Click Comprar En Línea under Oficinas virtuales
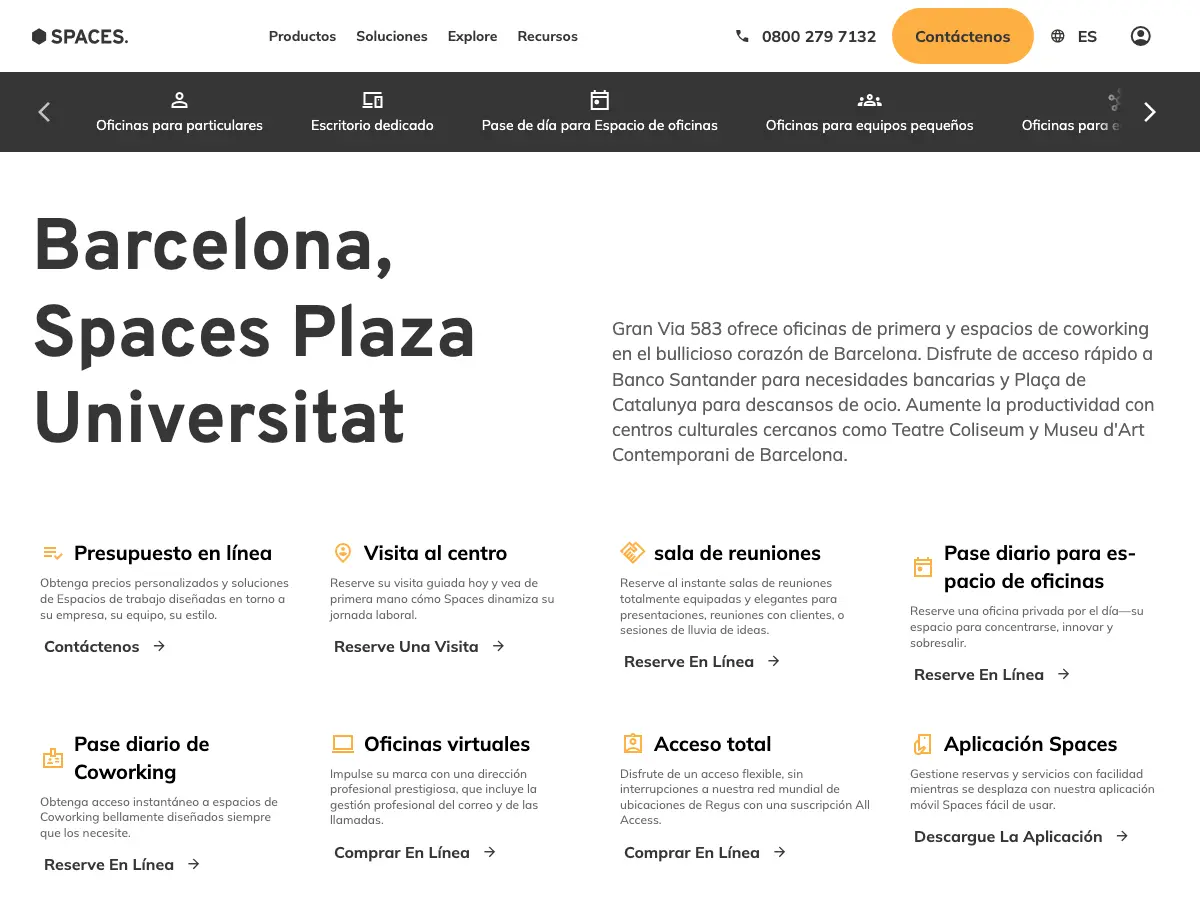1200x900 pixels. coord(414,852)
